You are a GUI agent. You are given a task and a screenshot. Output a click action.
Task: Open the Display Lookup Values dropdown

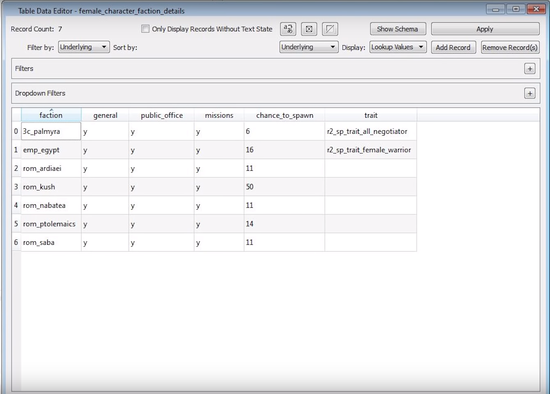point(398,47)
